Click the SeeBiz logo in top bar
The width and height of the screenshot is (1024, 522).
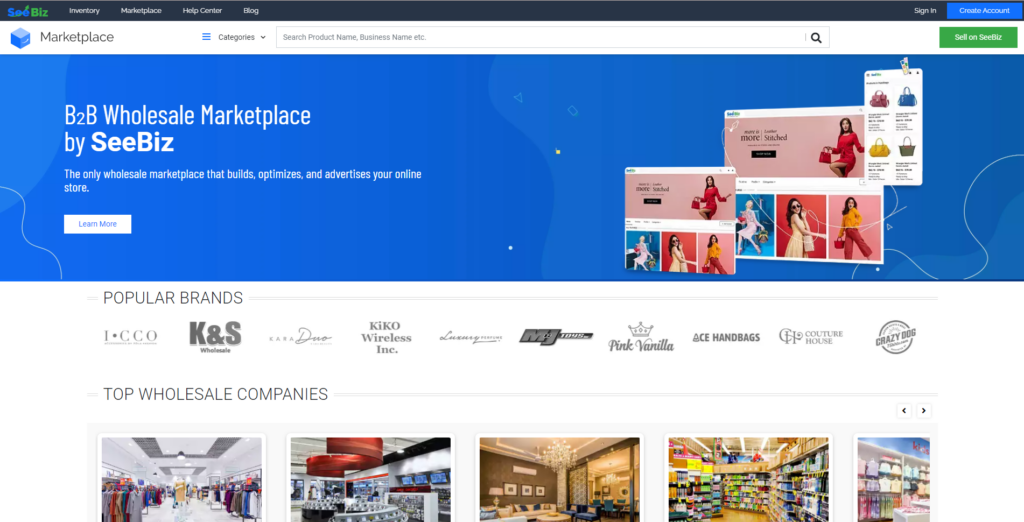pyautogui.click(x=28, y=10)
